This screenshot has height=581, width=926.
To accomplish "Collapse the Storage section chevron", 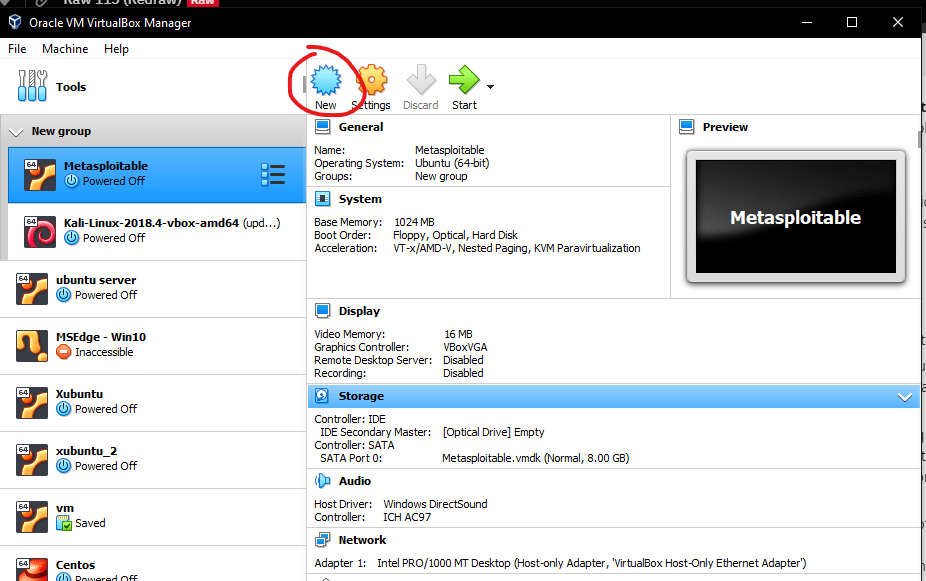I will coord(905,397).
